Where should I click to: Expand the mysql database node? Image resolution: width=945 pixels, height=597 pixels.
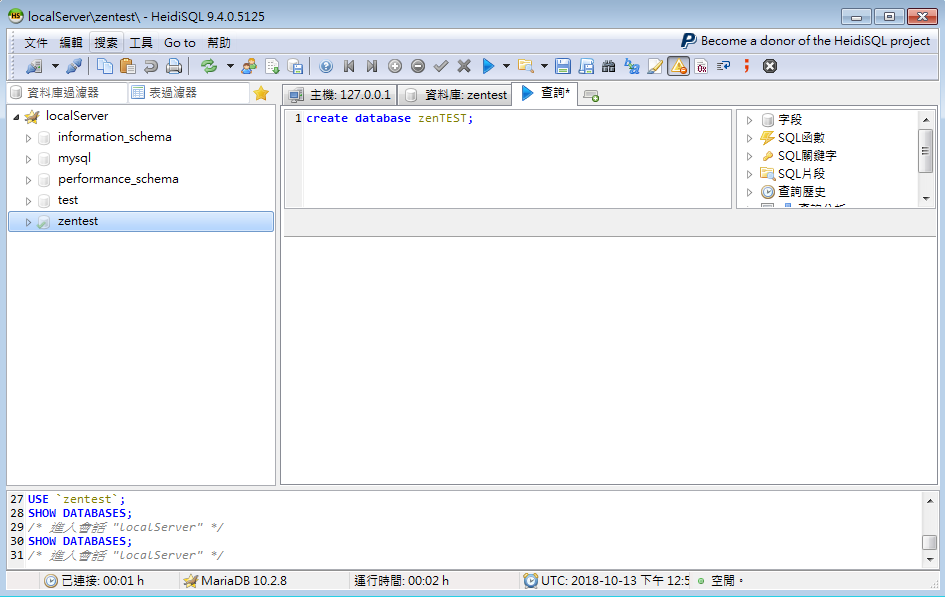(28, 159)
